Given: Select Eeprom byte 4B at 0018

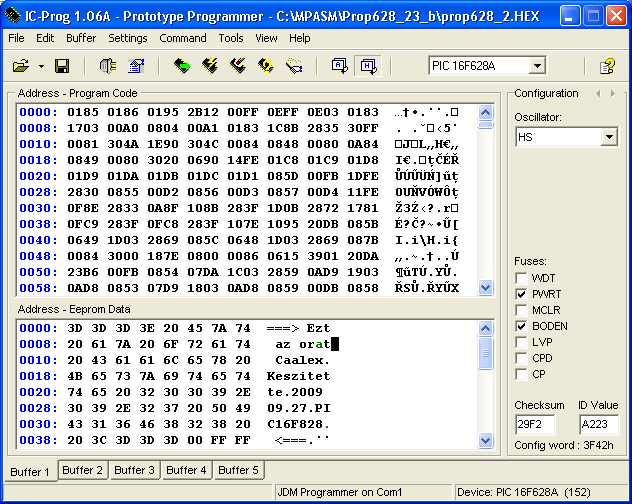Looking at the screenshot, I should pos(75,376).
